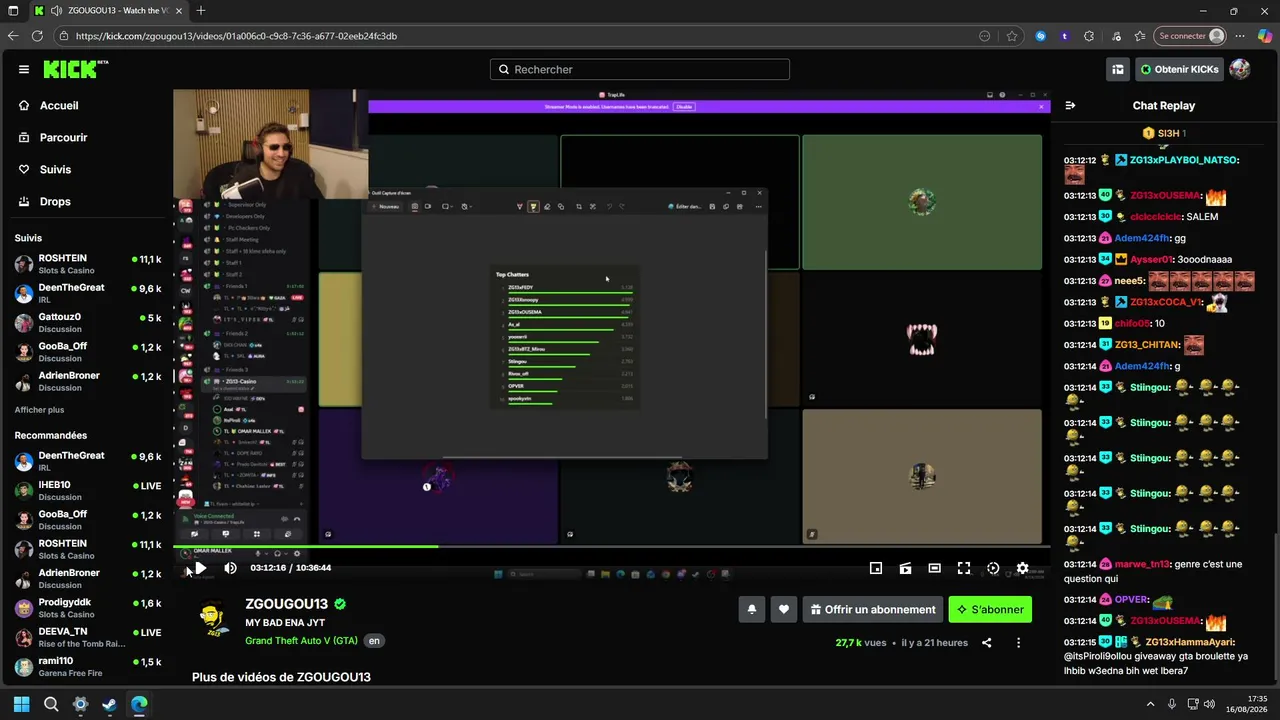
Task: Open IHEB10 recommended channel
Action: click(87, 491)
